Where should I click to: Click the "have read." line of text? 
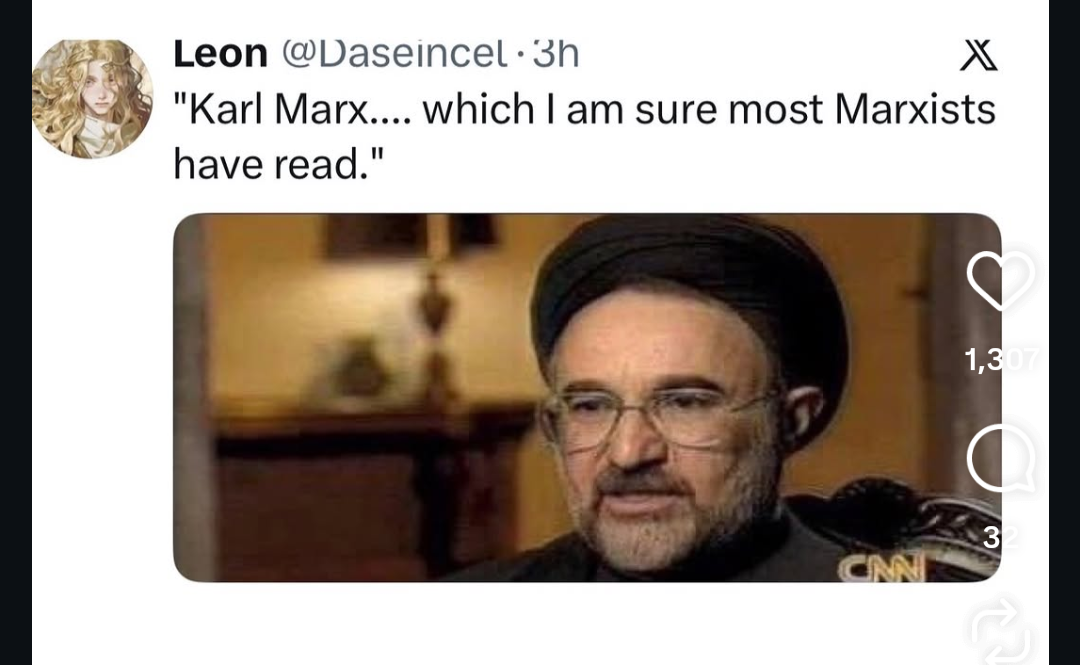pyautogui.click(x=278, y=164)
